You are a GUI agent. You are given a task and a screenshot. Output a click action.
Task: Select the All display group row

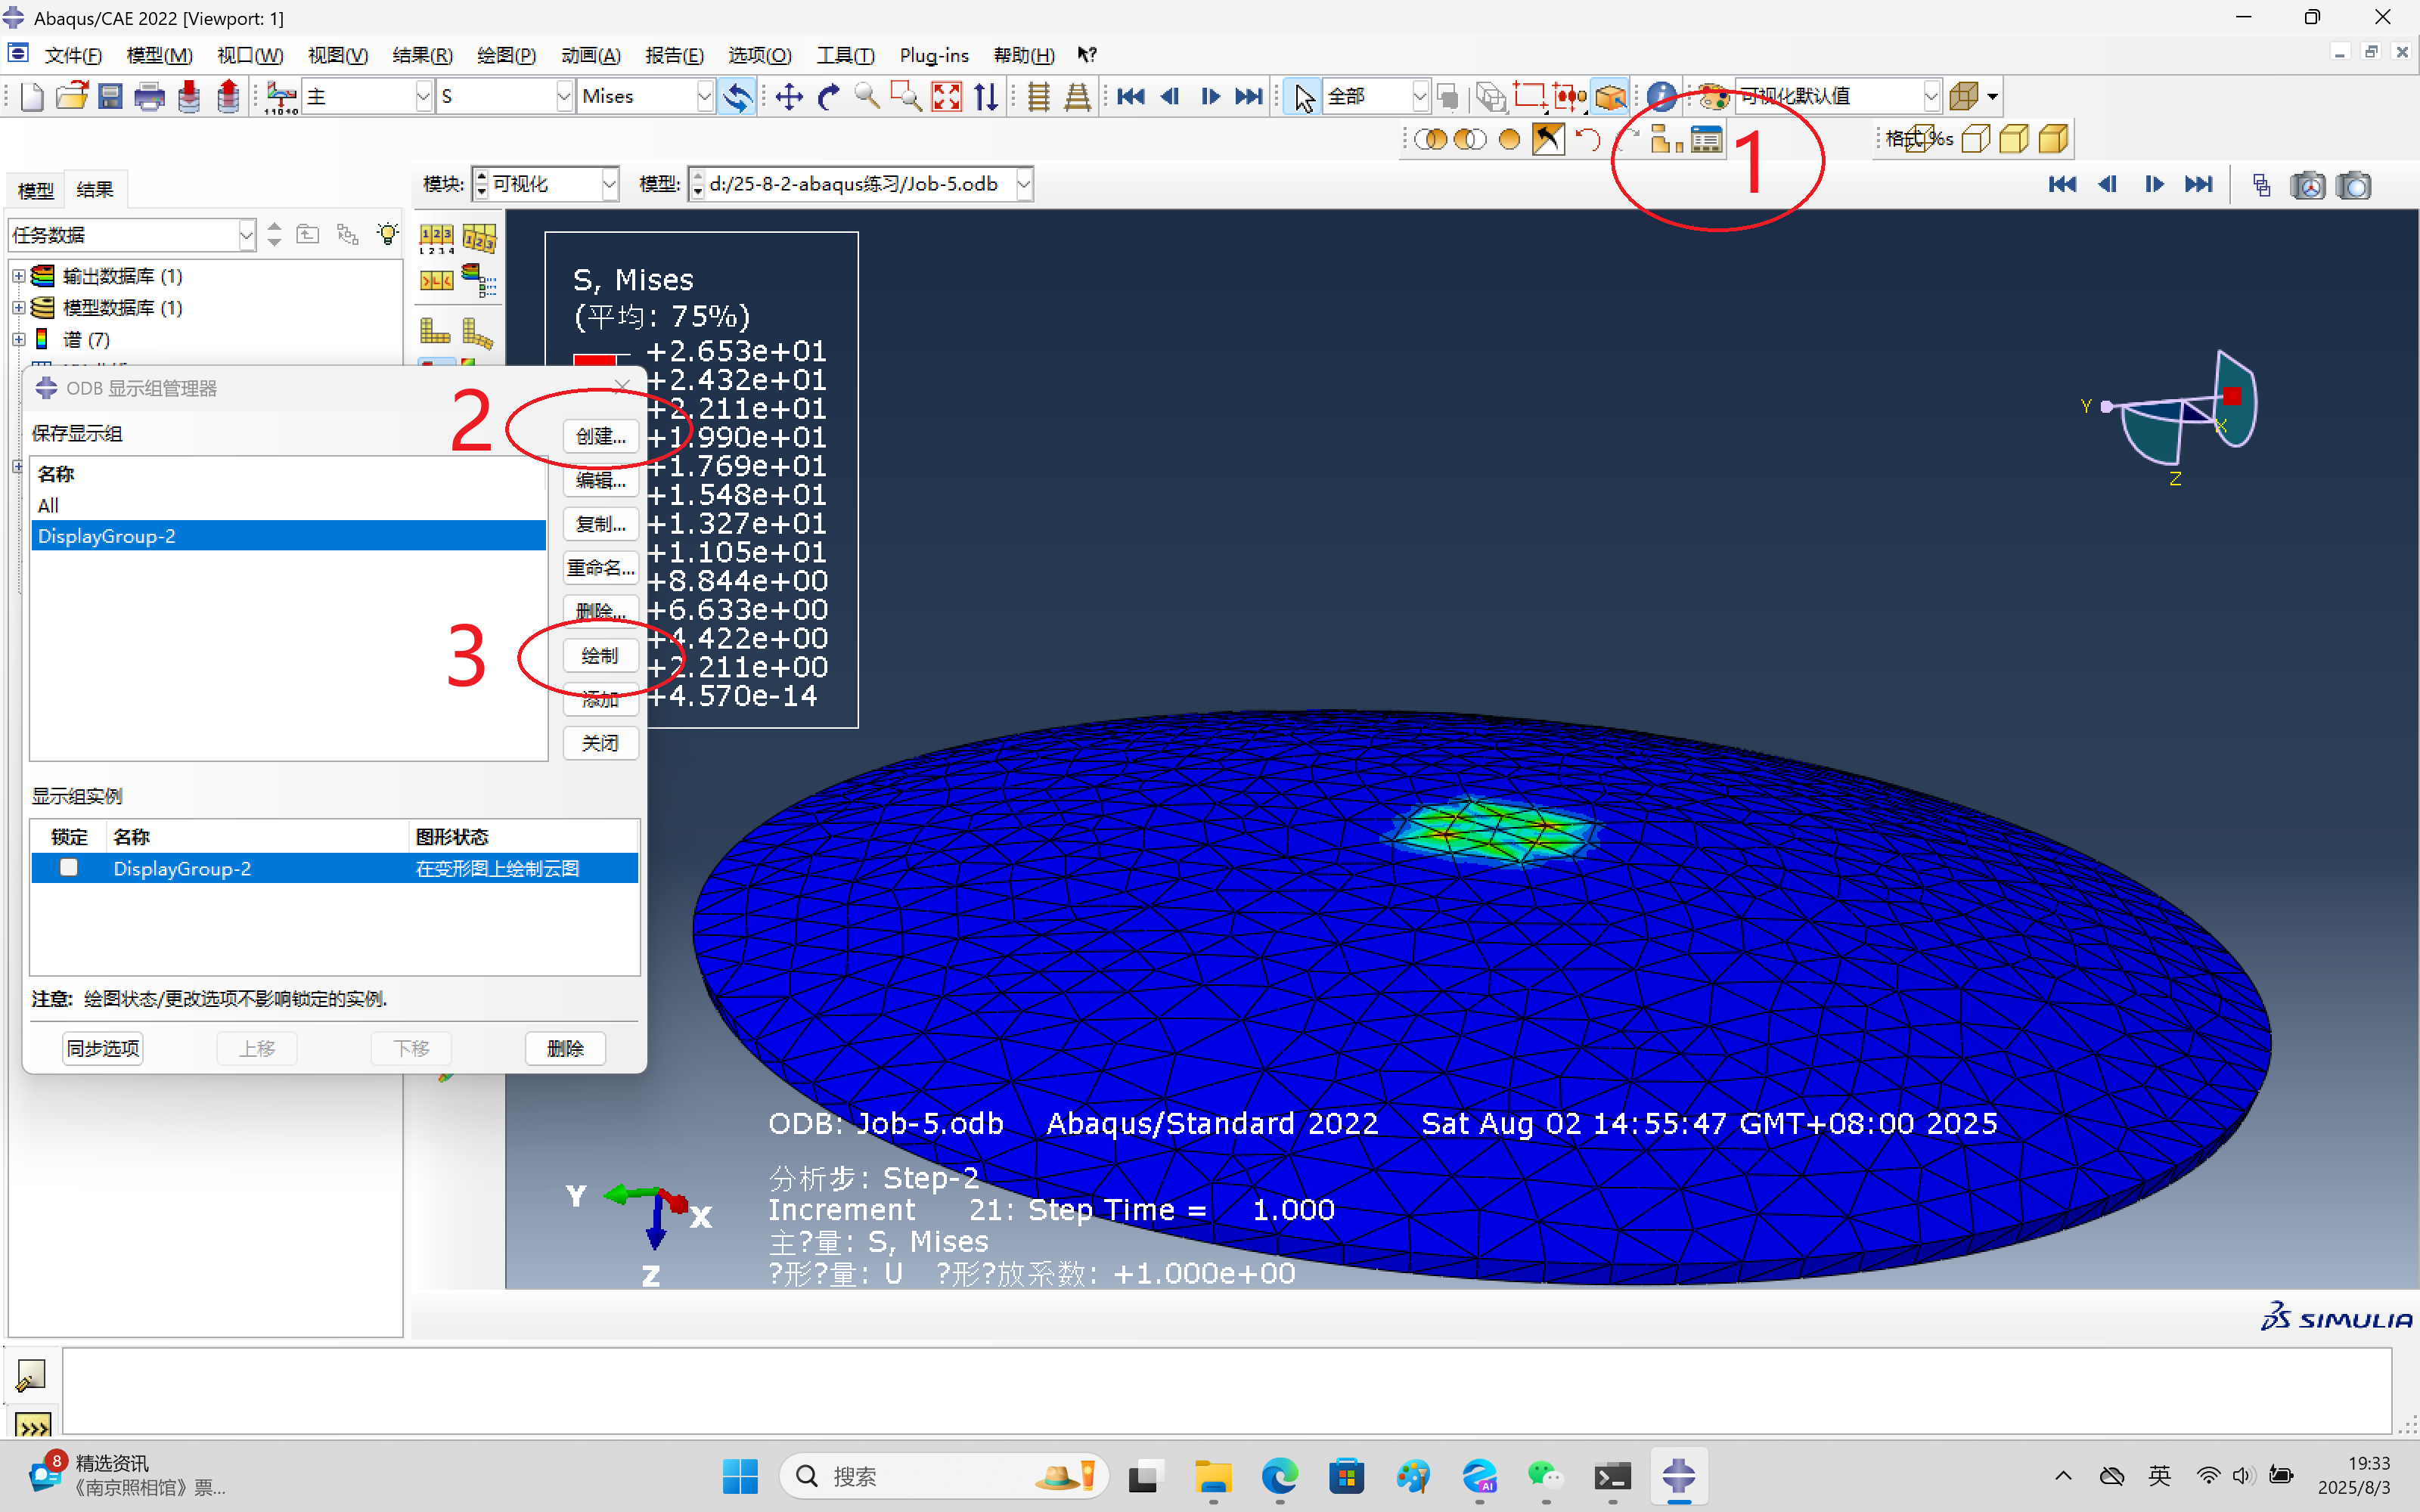coord(288,505)
